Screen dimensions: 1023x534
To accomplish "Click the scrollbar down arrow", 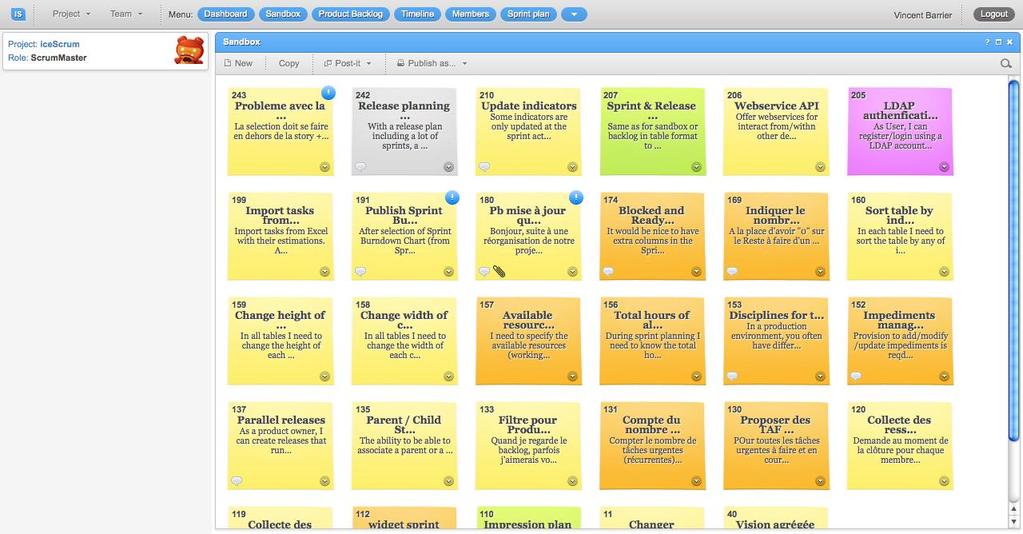I will pyautogui.click(x=1013, y=522).
